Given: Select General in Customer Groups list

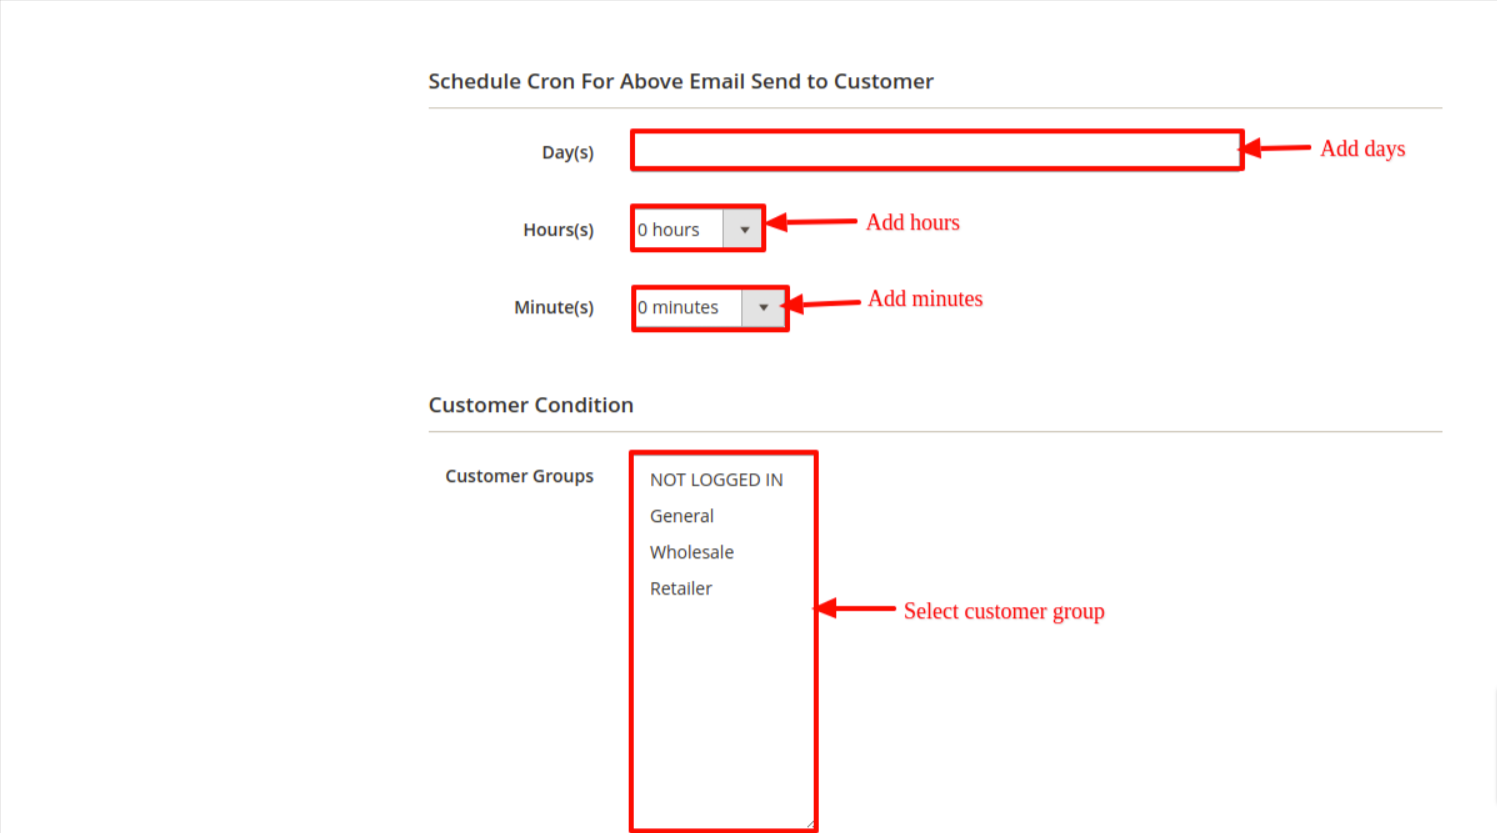Looking at the screenshot, I should tap(682, 516).
